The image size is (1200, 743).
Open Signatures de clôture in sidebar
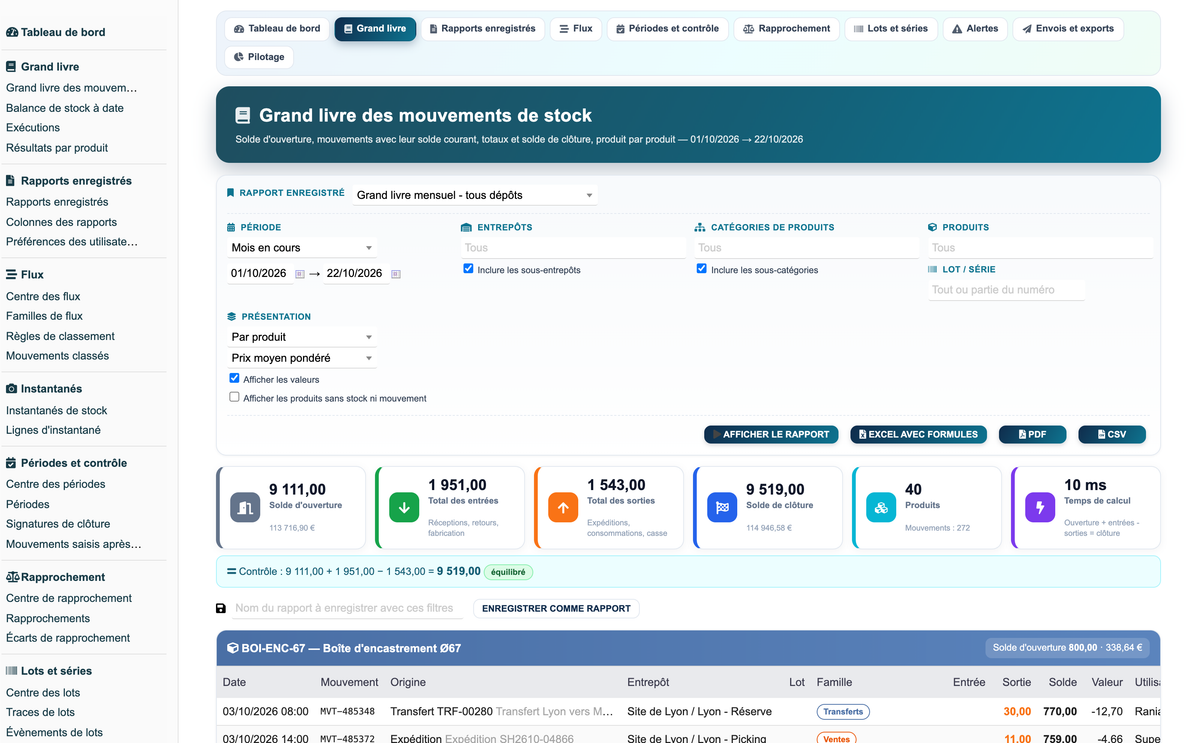point(58,524)
